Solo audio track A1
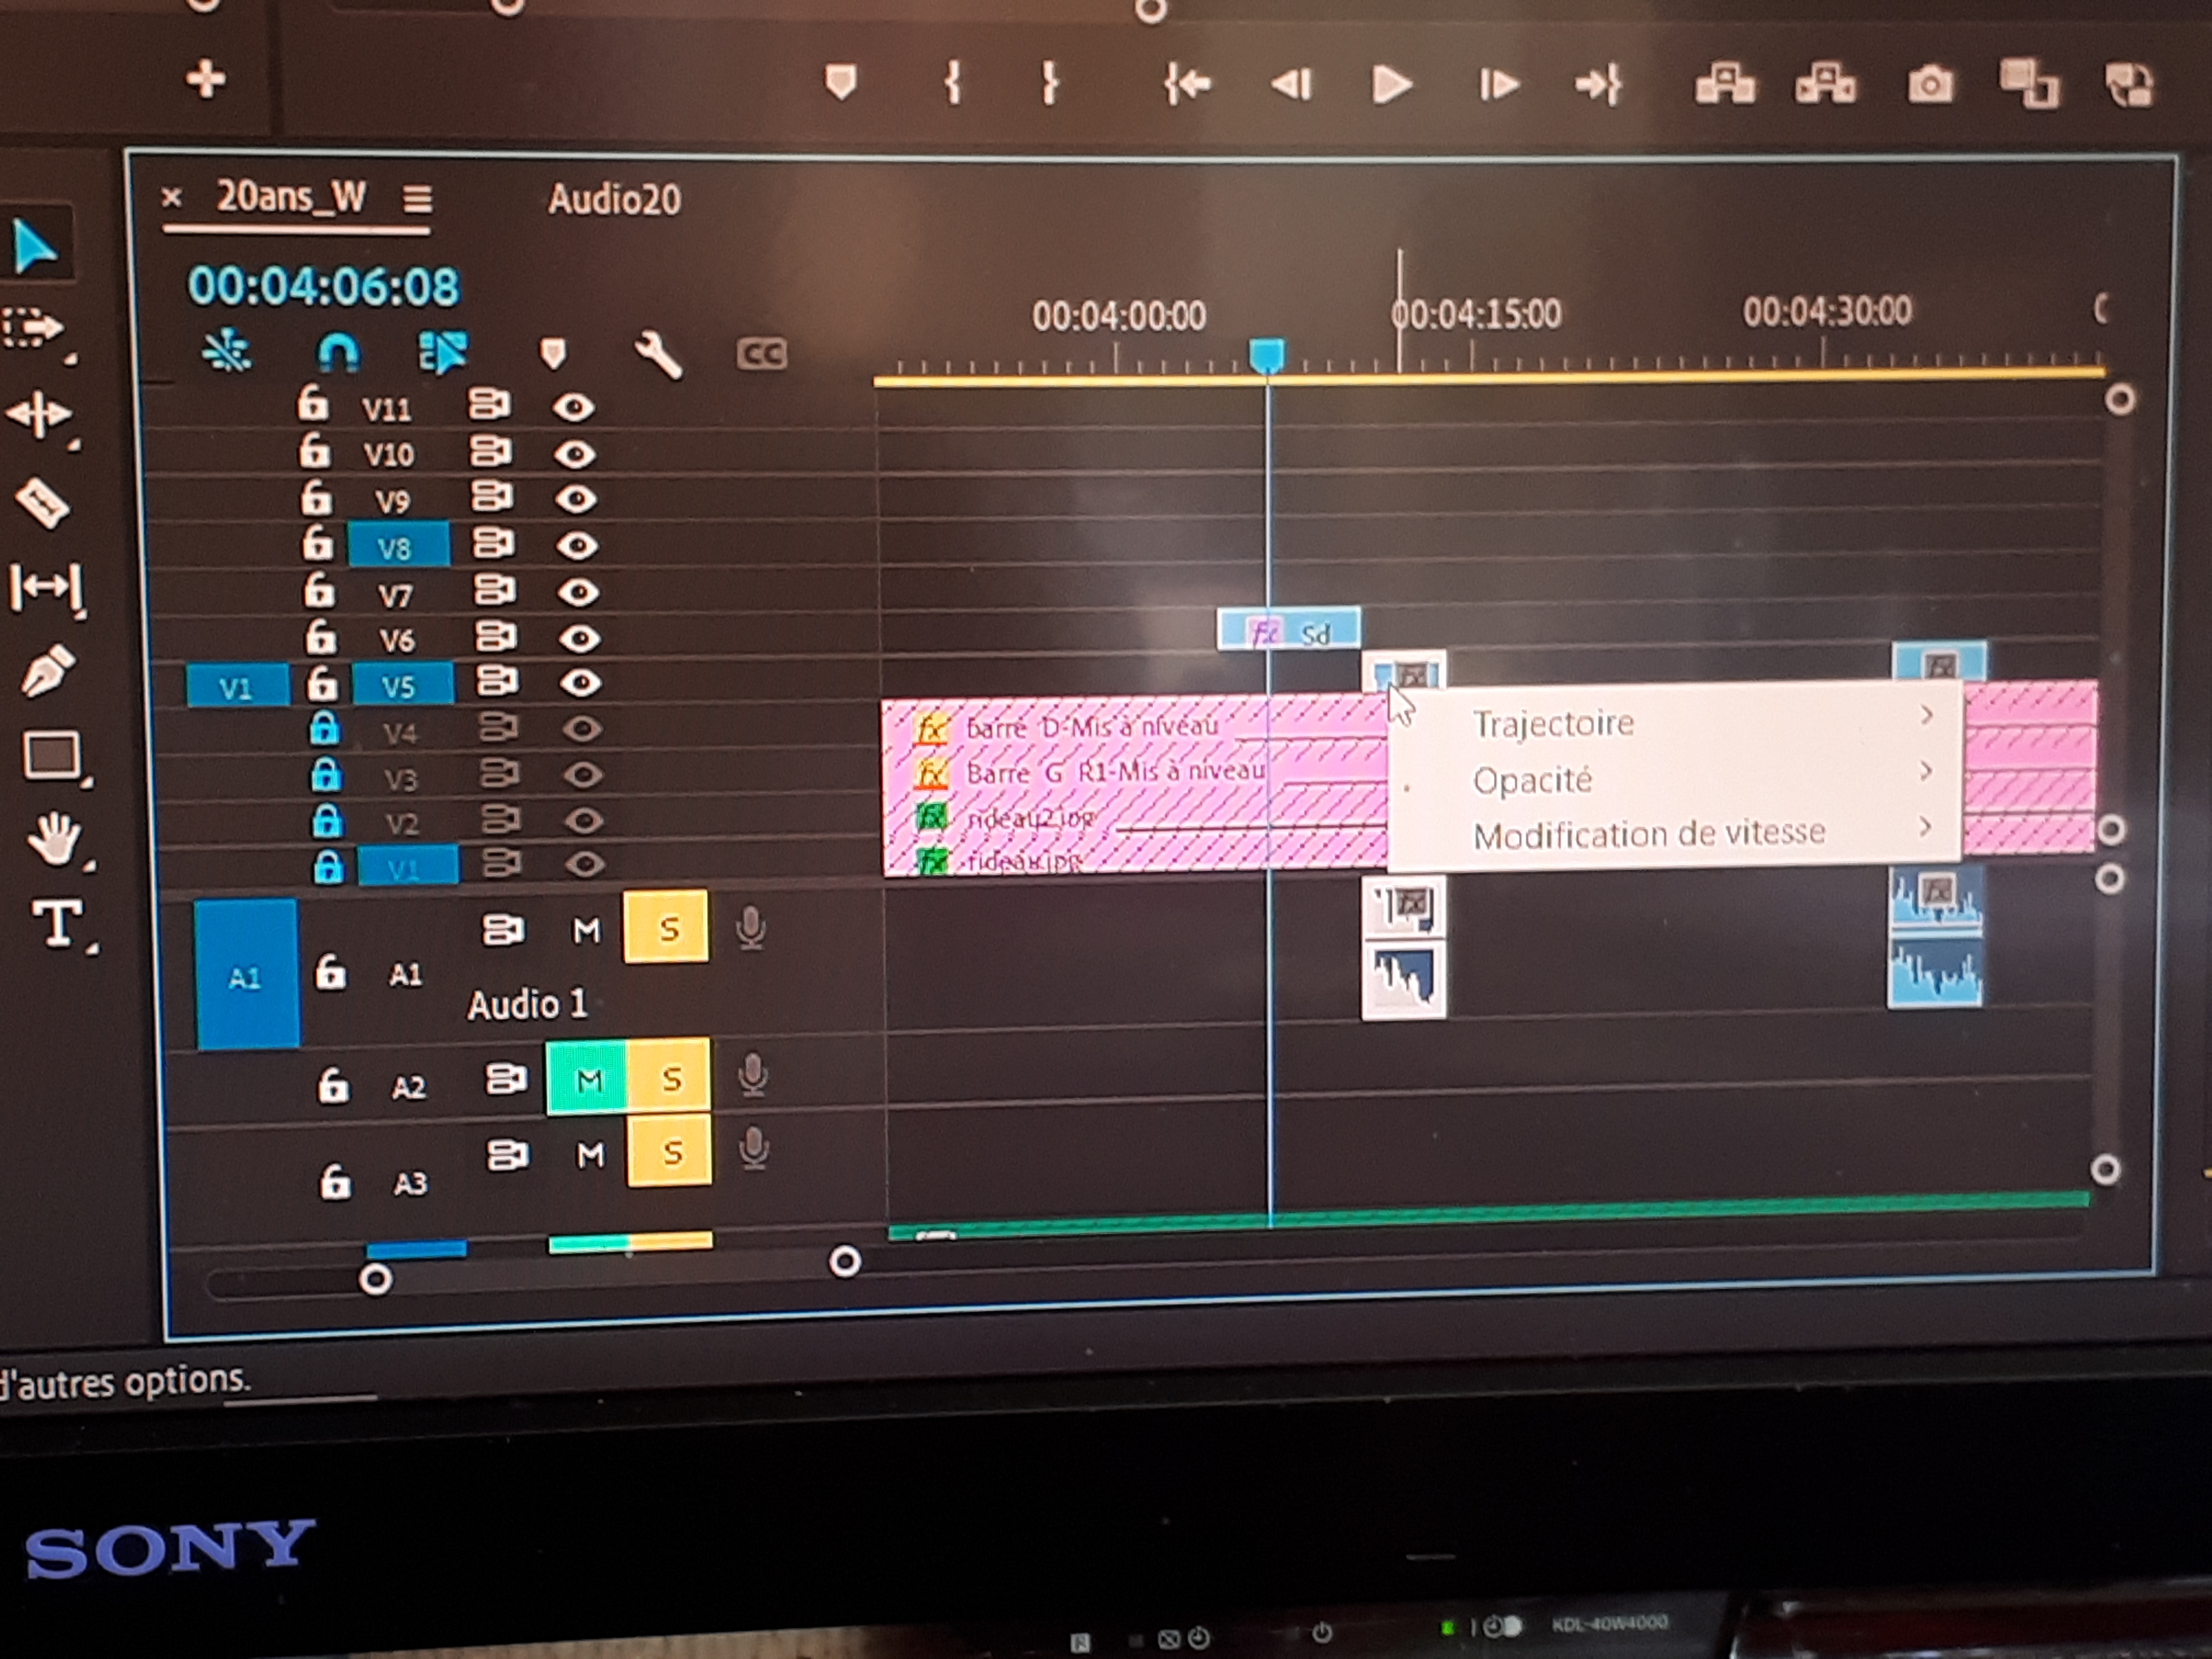This screenshot has height=1659, width=2212. [x=667, y=928]
